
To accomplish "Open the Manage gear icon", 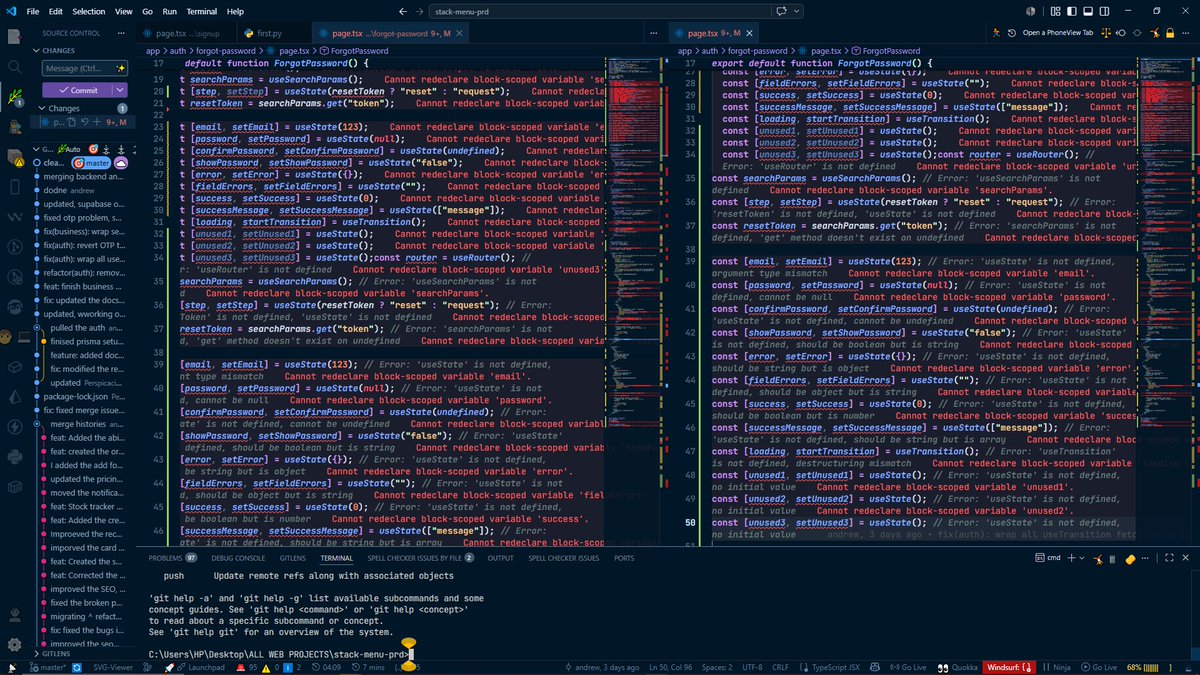I will [14, 645].
